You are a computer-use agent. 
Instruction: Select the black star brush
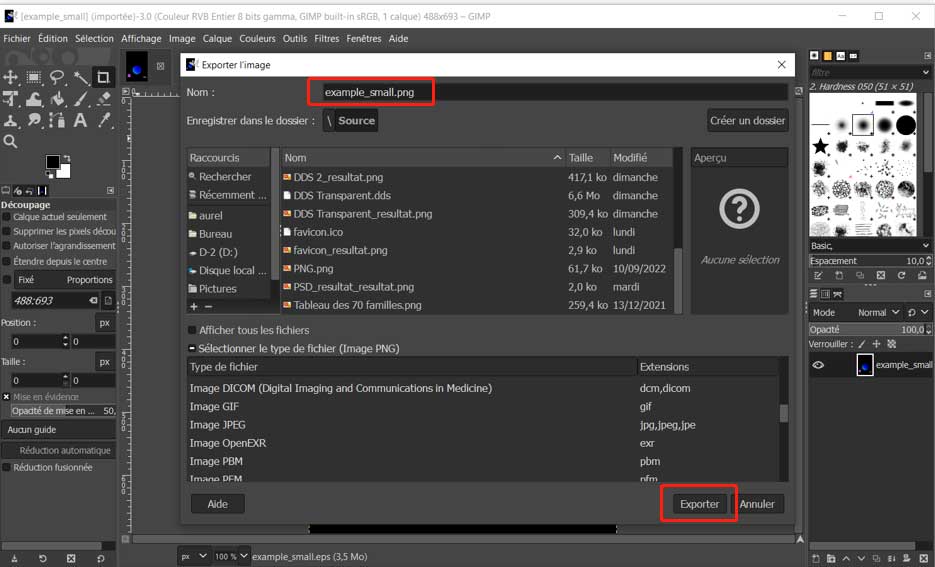[821, 147]
